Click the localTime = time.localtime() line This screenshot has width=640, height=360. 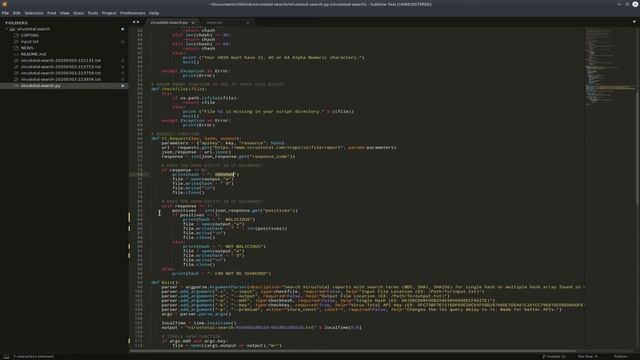(x=199, y=323)
